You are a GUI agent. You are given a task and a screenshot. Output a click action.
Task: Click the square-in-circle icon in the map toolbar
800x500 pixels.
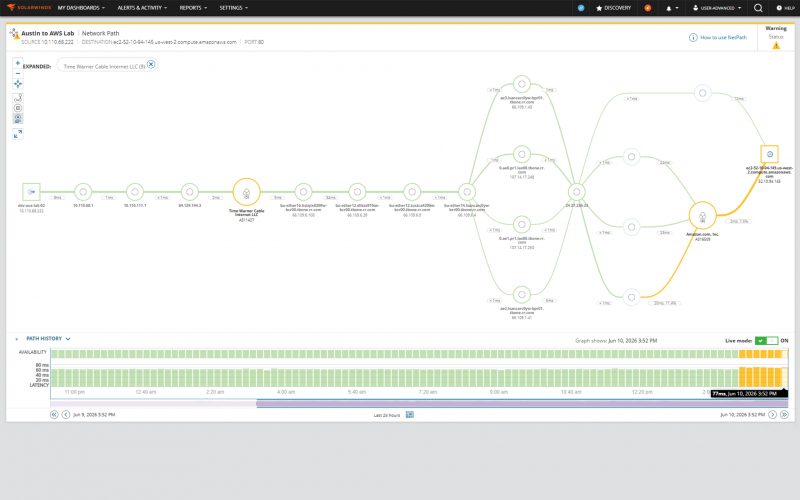click(x=18, y=108)
